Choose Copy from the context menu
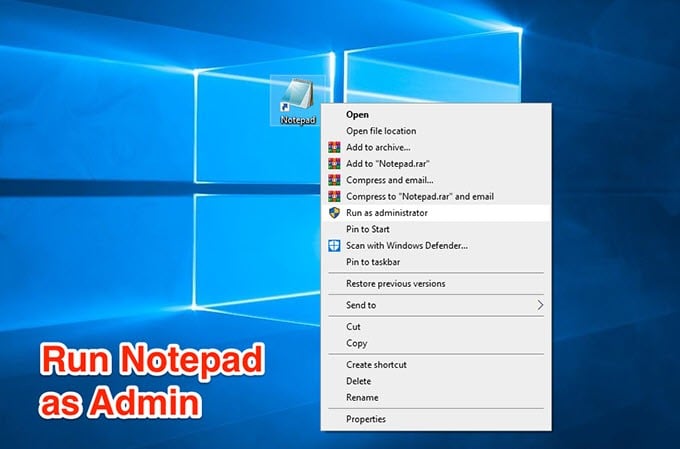This screenshot has height=449, width=680. coord(436,343)
